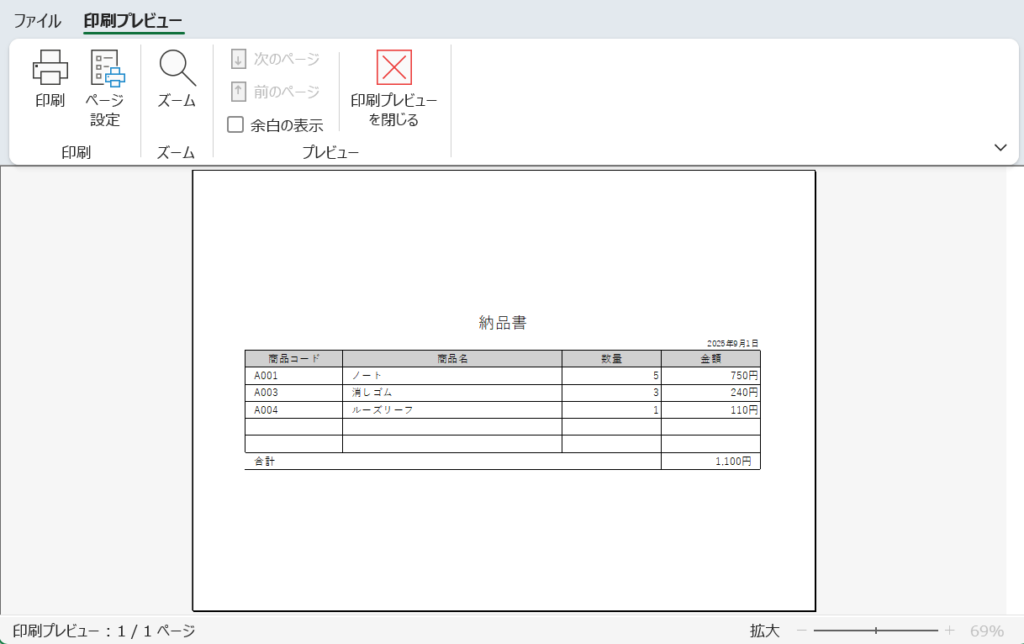Image resolution: width=1024 pixels, height=644 pixels.
Task: Click the vertical scrollbar at right edge
Action: [x=1015, y=389]
